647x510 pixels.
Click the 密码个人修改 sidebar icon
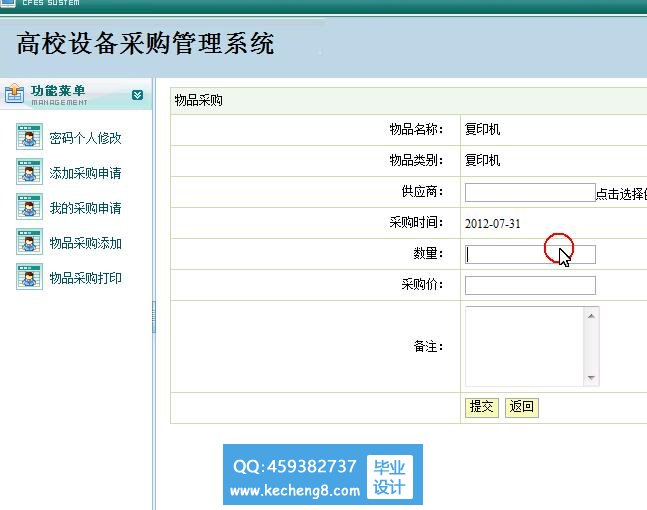click(x=29, y=137)
